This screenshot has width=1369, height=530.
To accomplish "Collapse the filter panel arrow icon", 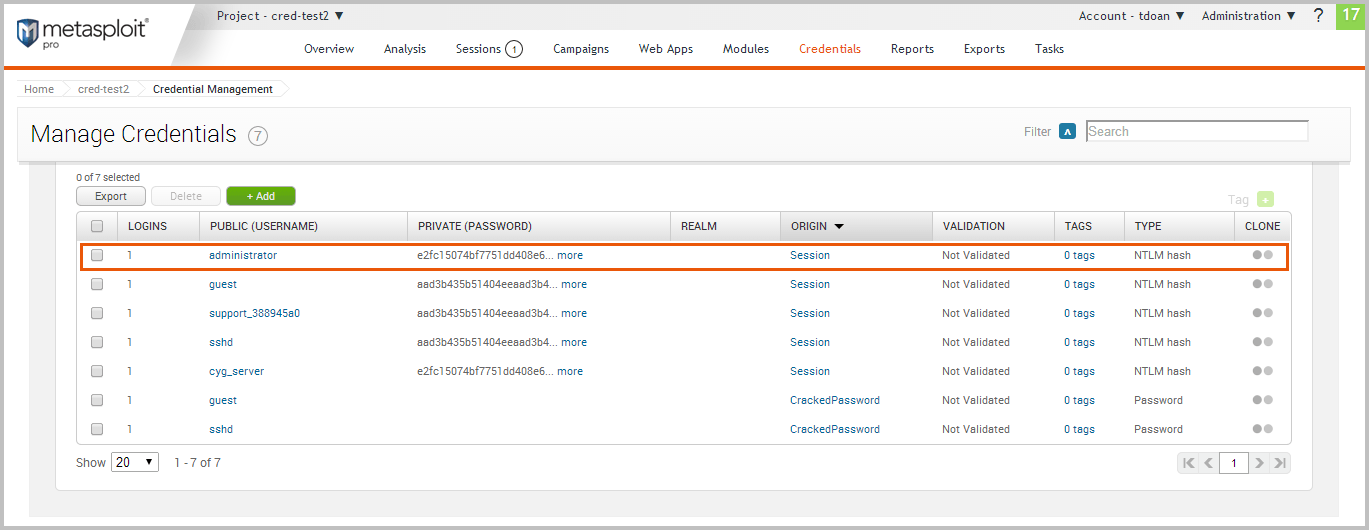I will tap(1067, 131).
